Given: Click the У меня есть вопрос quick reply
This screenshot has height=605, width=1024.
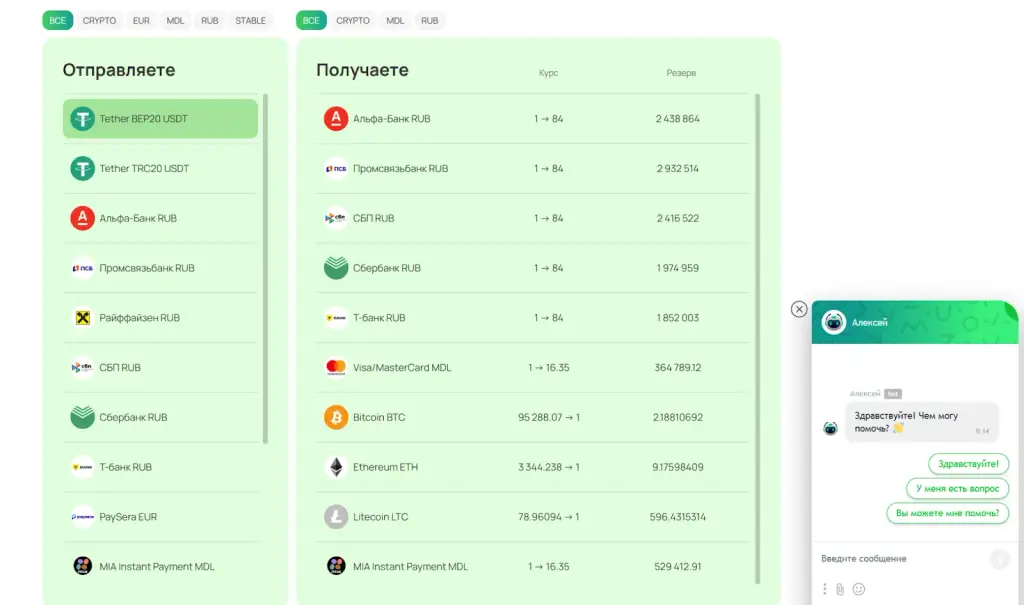Looking at the screenshot, I should (x=957, y=488).
